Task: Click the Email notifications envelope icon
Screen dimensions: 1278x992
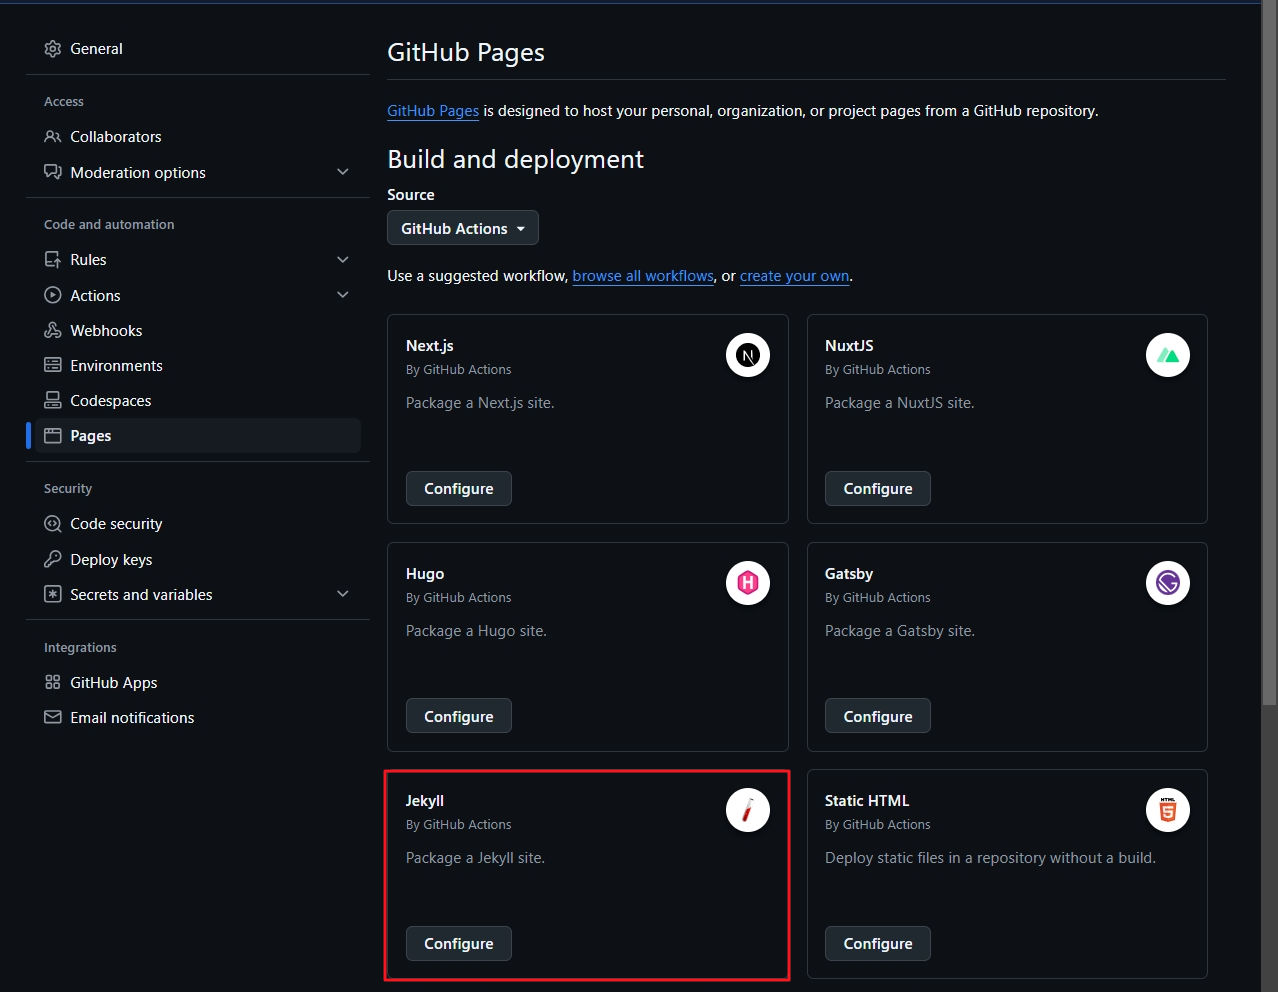Action: tap(53, 718)
